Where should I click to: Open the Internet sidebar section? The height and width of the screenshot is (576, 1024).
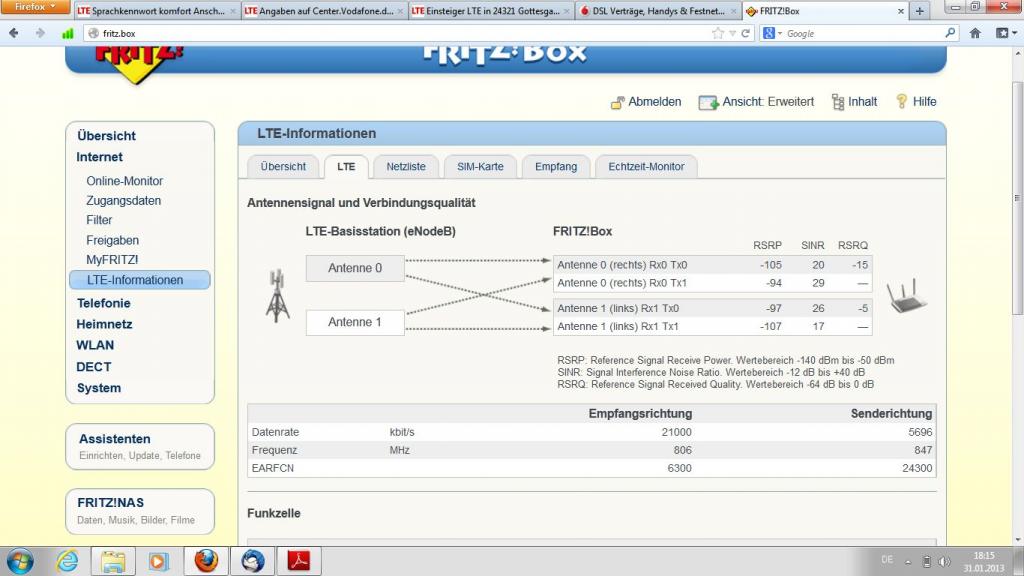(99, 157)
